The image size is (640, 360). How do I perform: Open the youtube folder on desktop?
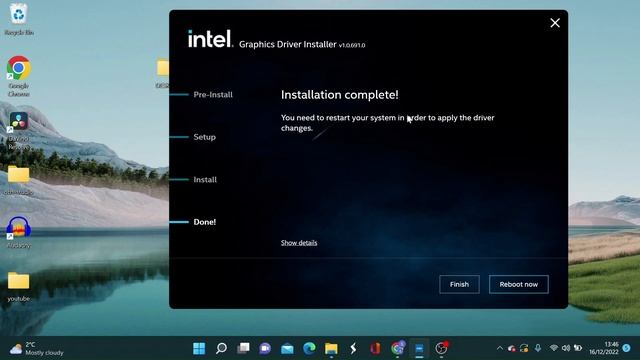click(x=19, y=287)
